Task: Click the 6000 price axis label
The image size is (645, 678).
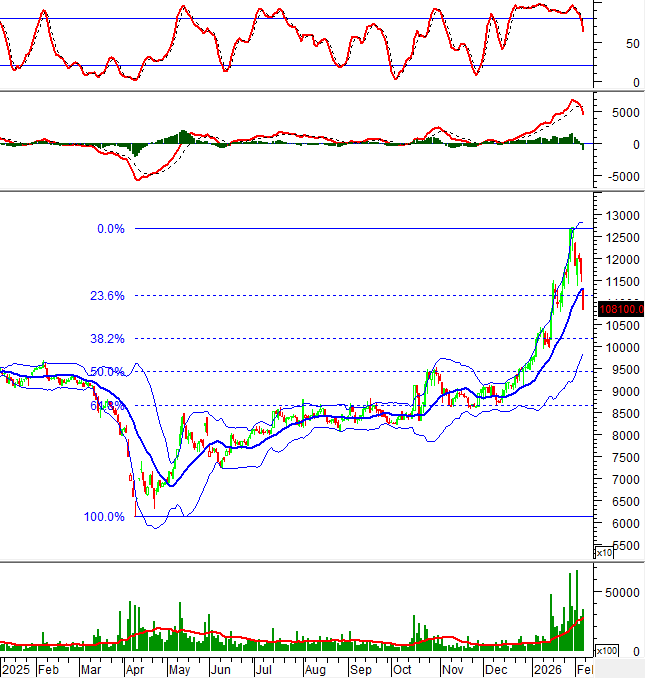Action: click(616, 524)
